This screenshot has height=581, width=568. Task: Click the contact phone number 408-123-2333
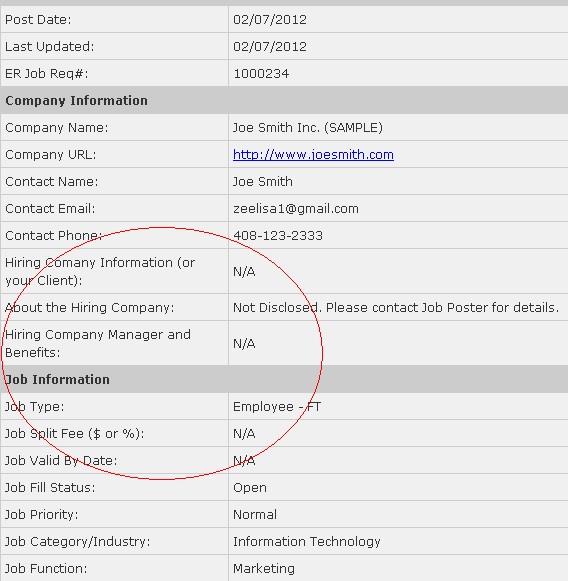[278, 236]
